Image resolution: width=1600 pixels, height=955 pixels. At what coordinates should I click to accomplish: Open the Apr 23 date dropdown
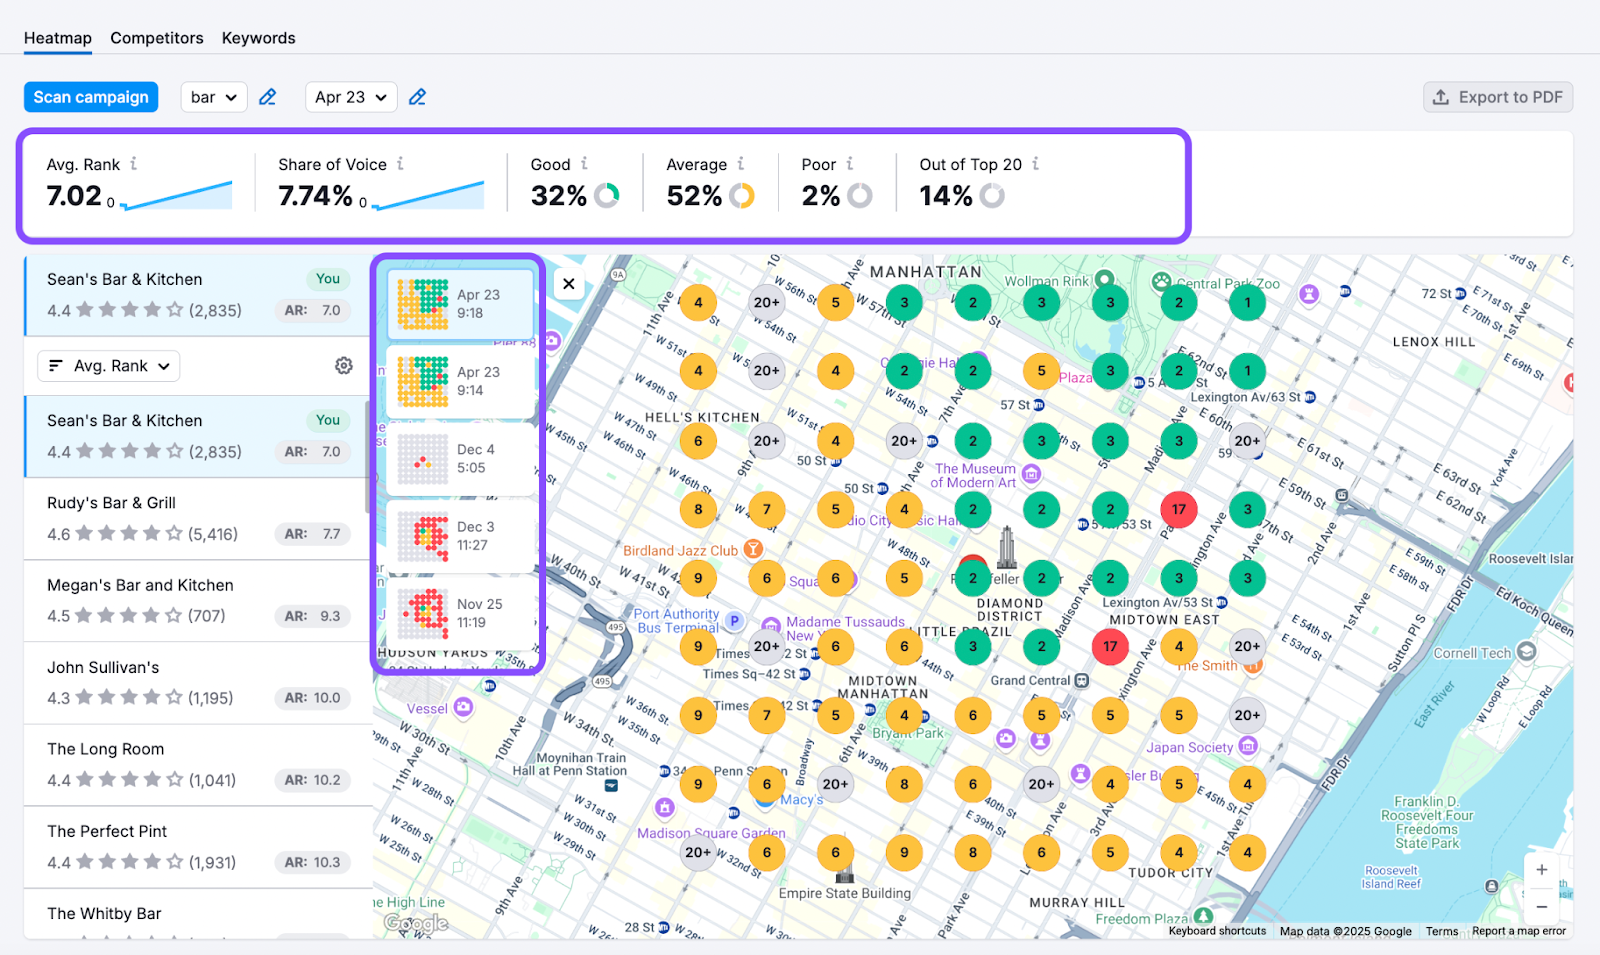coord(350,96)
